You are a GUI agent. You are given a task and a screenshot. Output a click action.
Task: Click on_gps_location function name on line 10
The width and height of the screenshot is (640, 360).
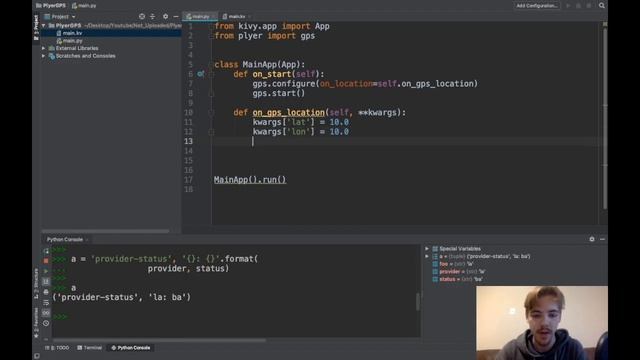pos(288,113)
